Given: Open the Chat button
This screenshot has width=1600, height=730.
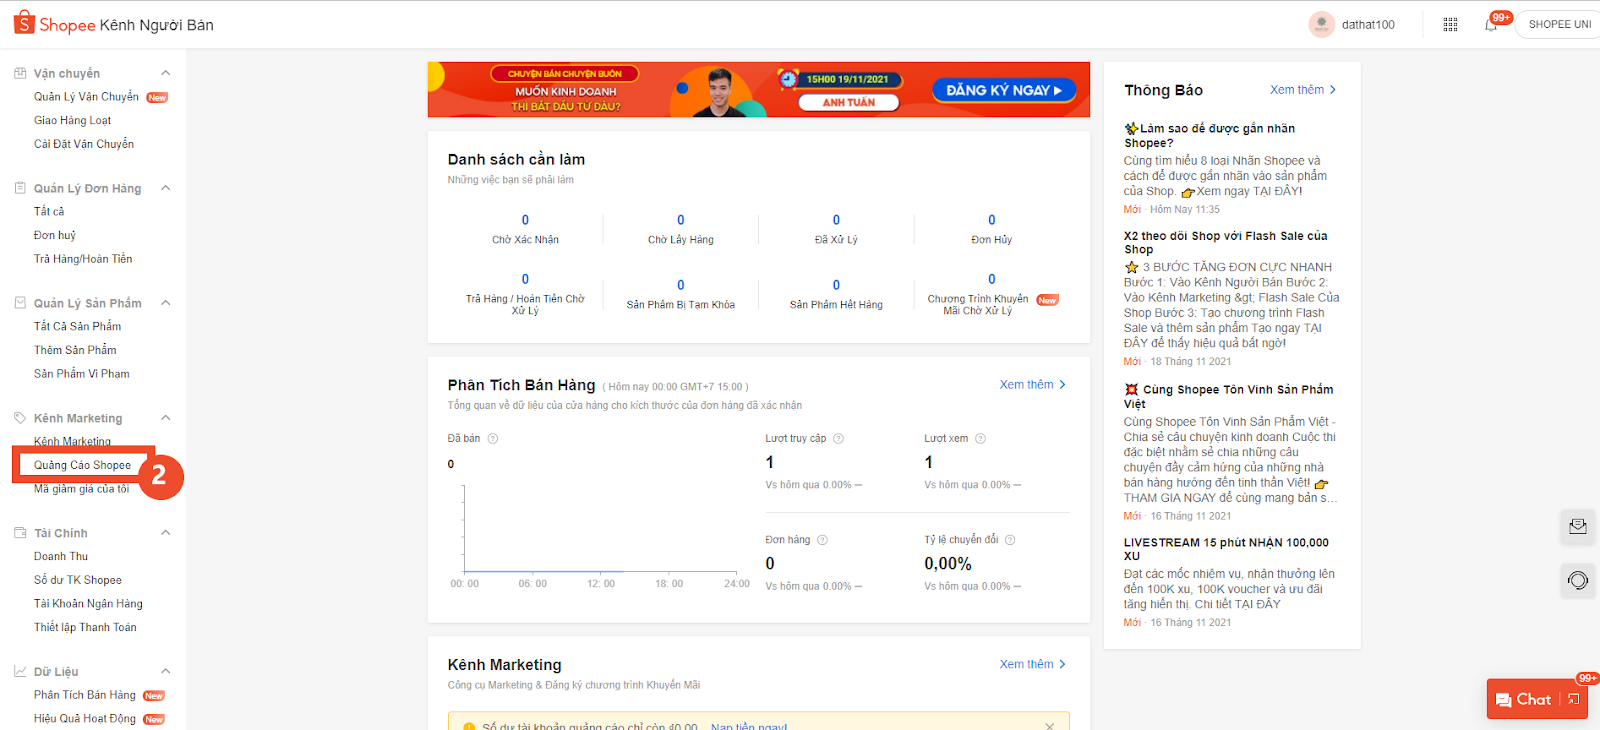Looking at the screenshot, I should [x=1523, y=700].
